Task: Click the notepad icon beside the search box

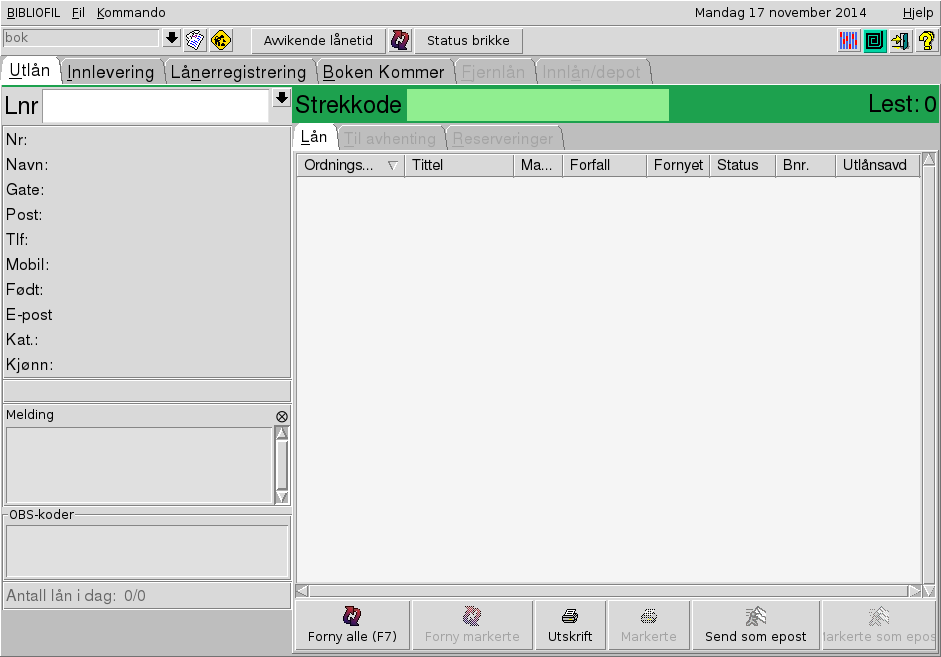Action: [195, 40]
